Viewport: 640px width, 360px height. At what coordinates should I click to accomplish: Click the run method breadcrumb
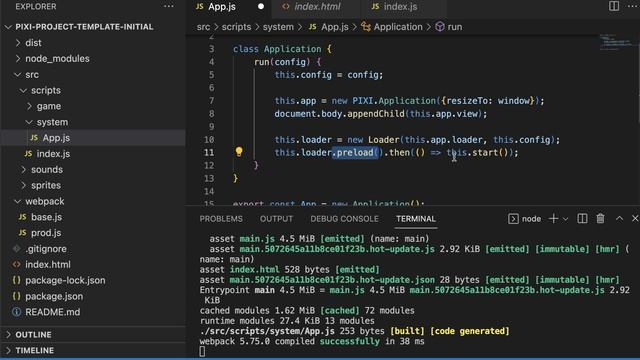[x=449, y=27]
